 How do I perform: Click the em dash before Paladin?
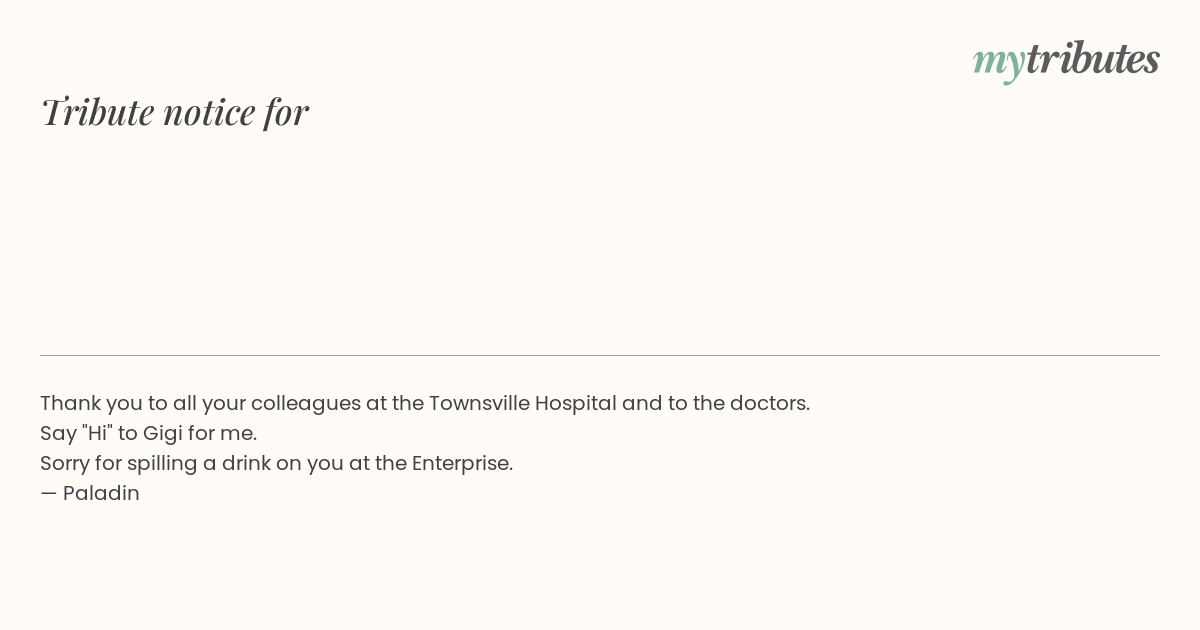(48, 493)
